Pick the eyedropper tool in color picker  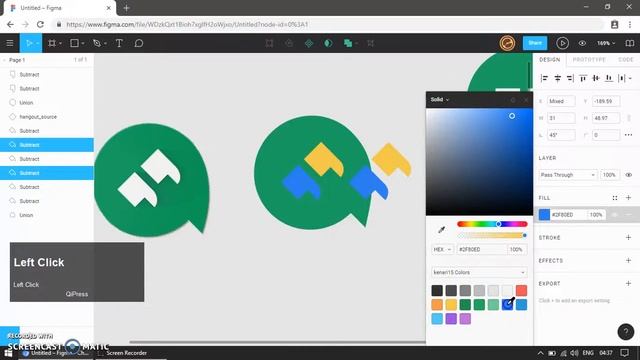(x=441, y=230)
